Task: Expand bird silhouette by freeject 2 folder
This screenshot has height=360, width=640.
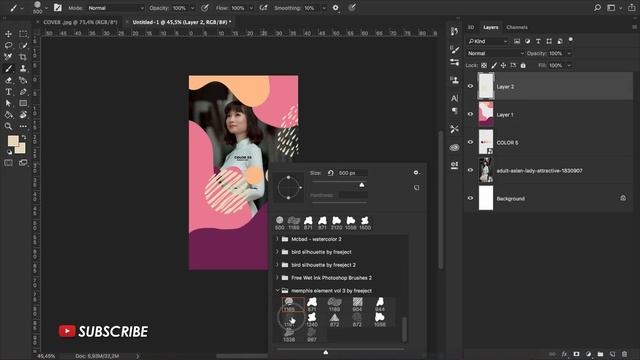Action: point(278,264)
